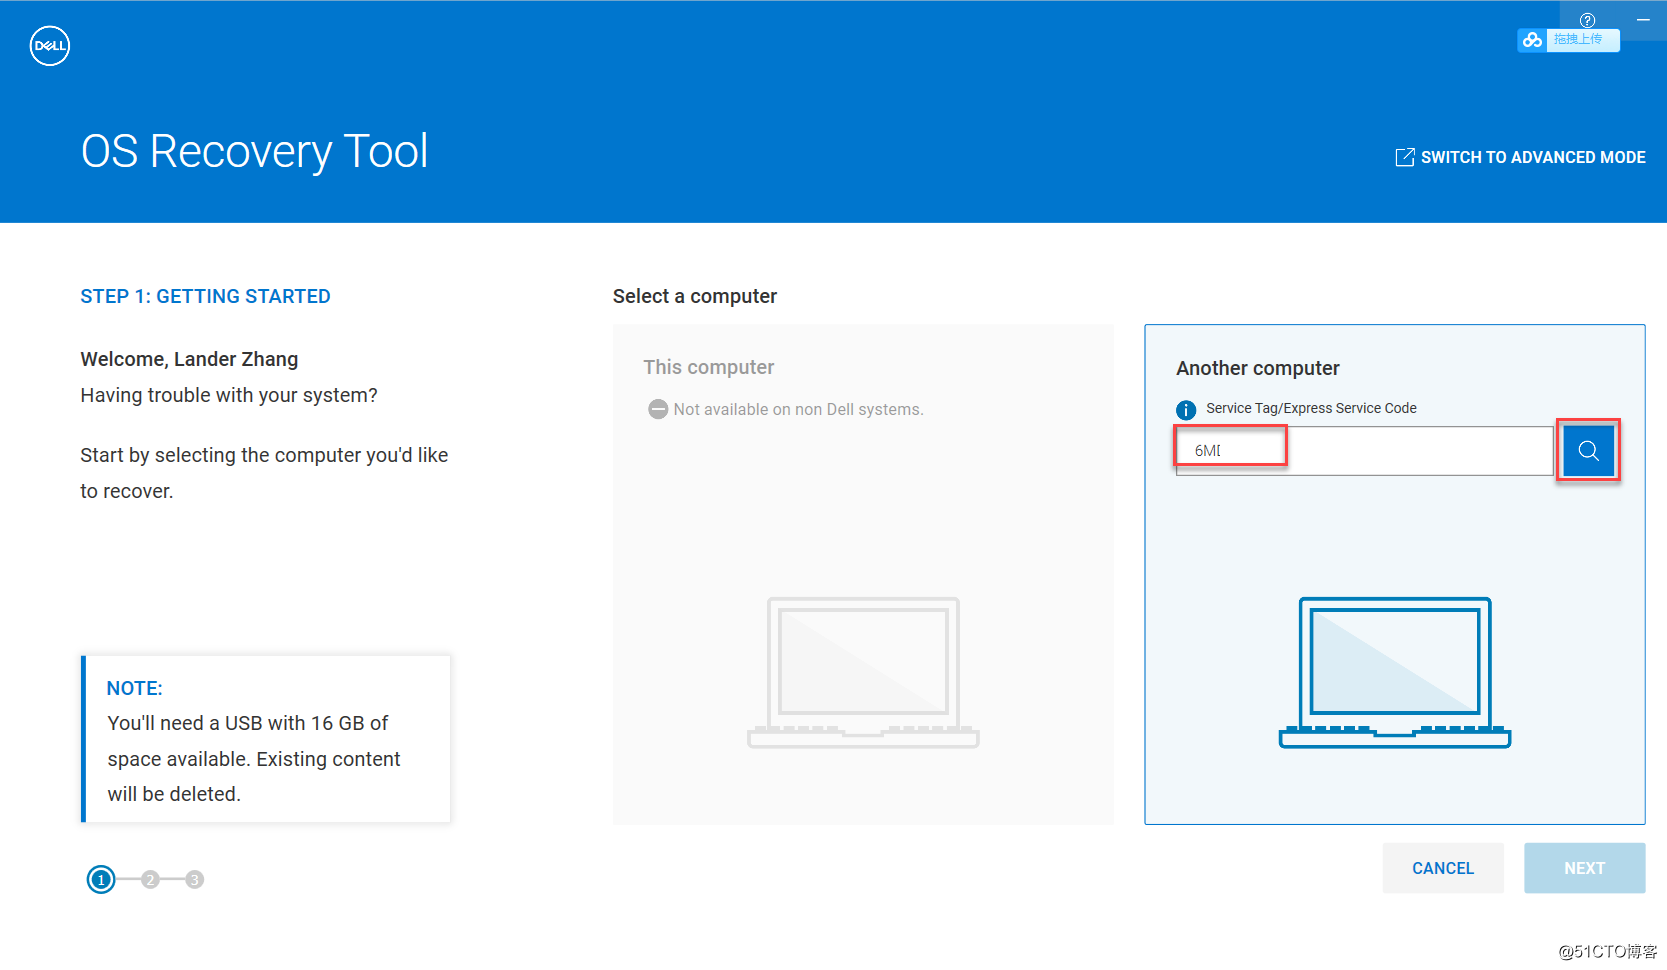Click the Dell logo
The image size is (1667, 970).
point(50,45)
